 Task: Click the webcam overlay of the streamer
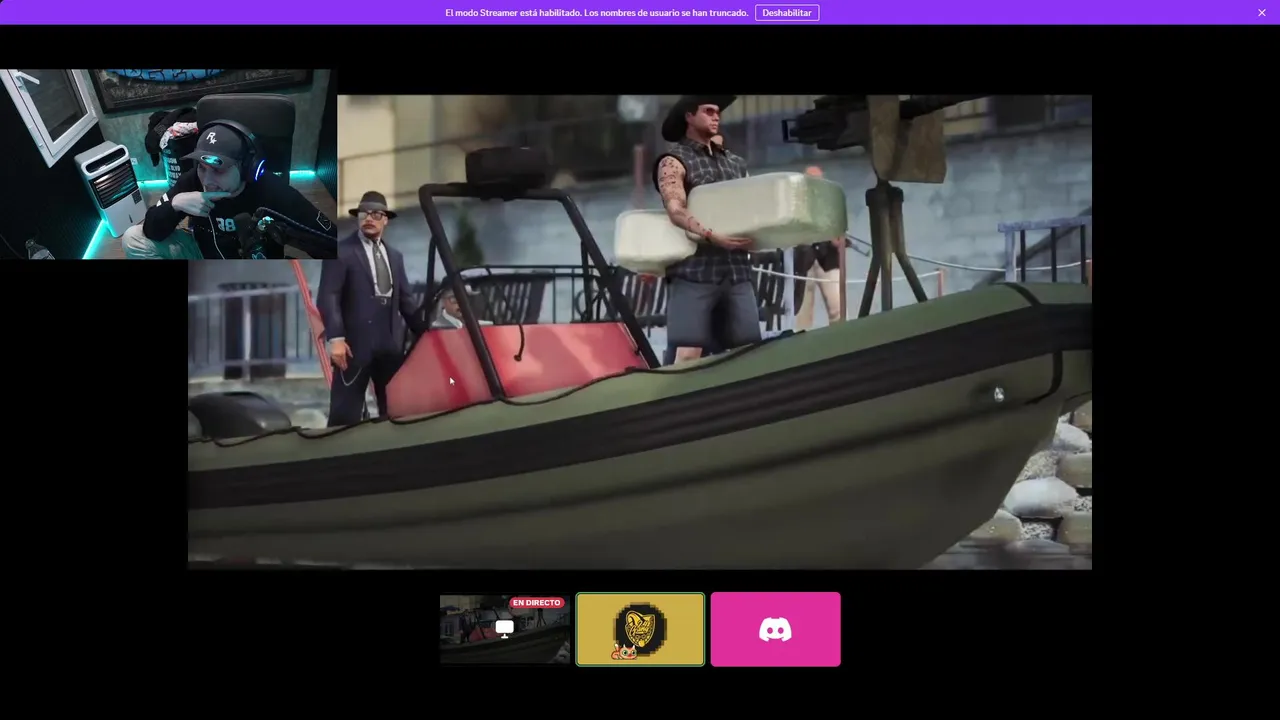point(168,164)
